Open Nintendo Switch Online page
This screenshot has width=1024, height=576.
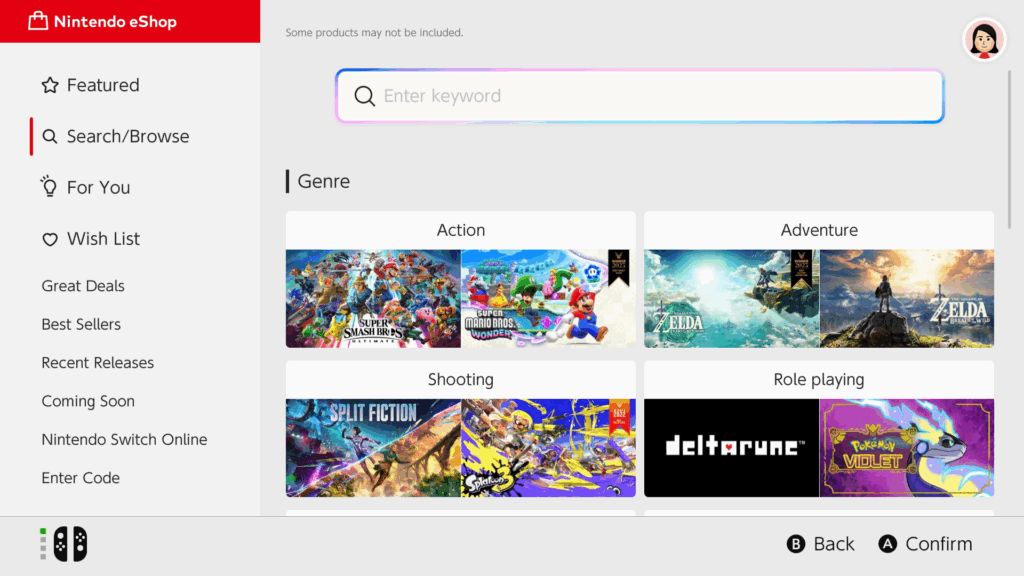124,440
